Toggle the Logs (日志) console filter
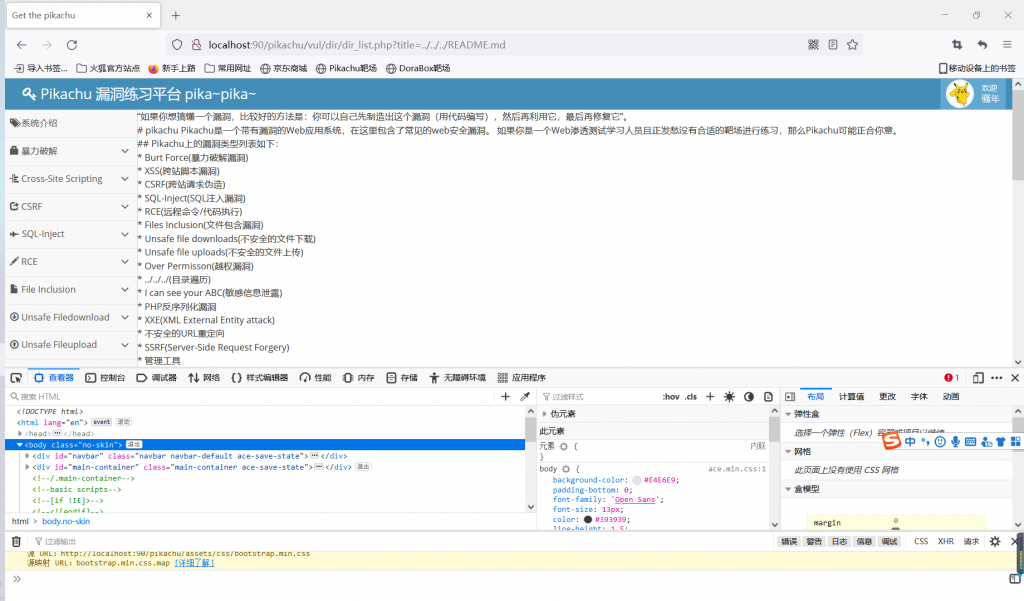The image size is (1024, 601). tap(839, 542)
